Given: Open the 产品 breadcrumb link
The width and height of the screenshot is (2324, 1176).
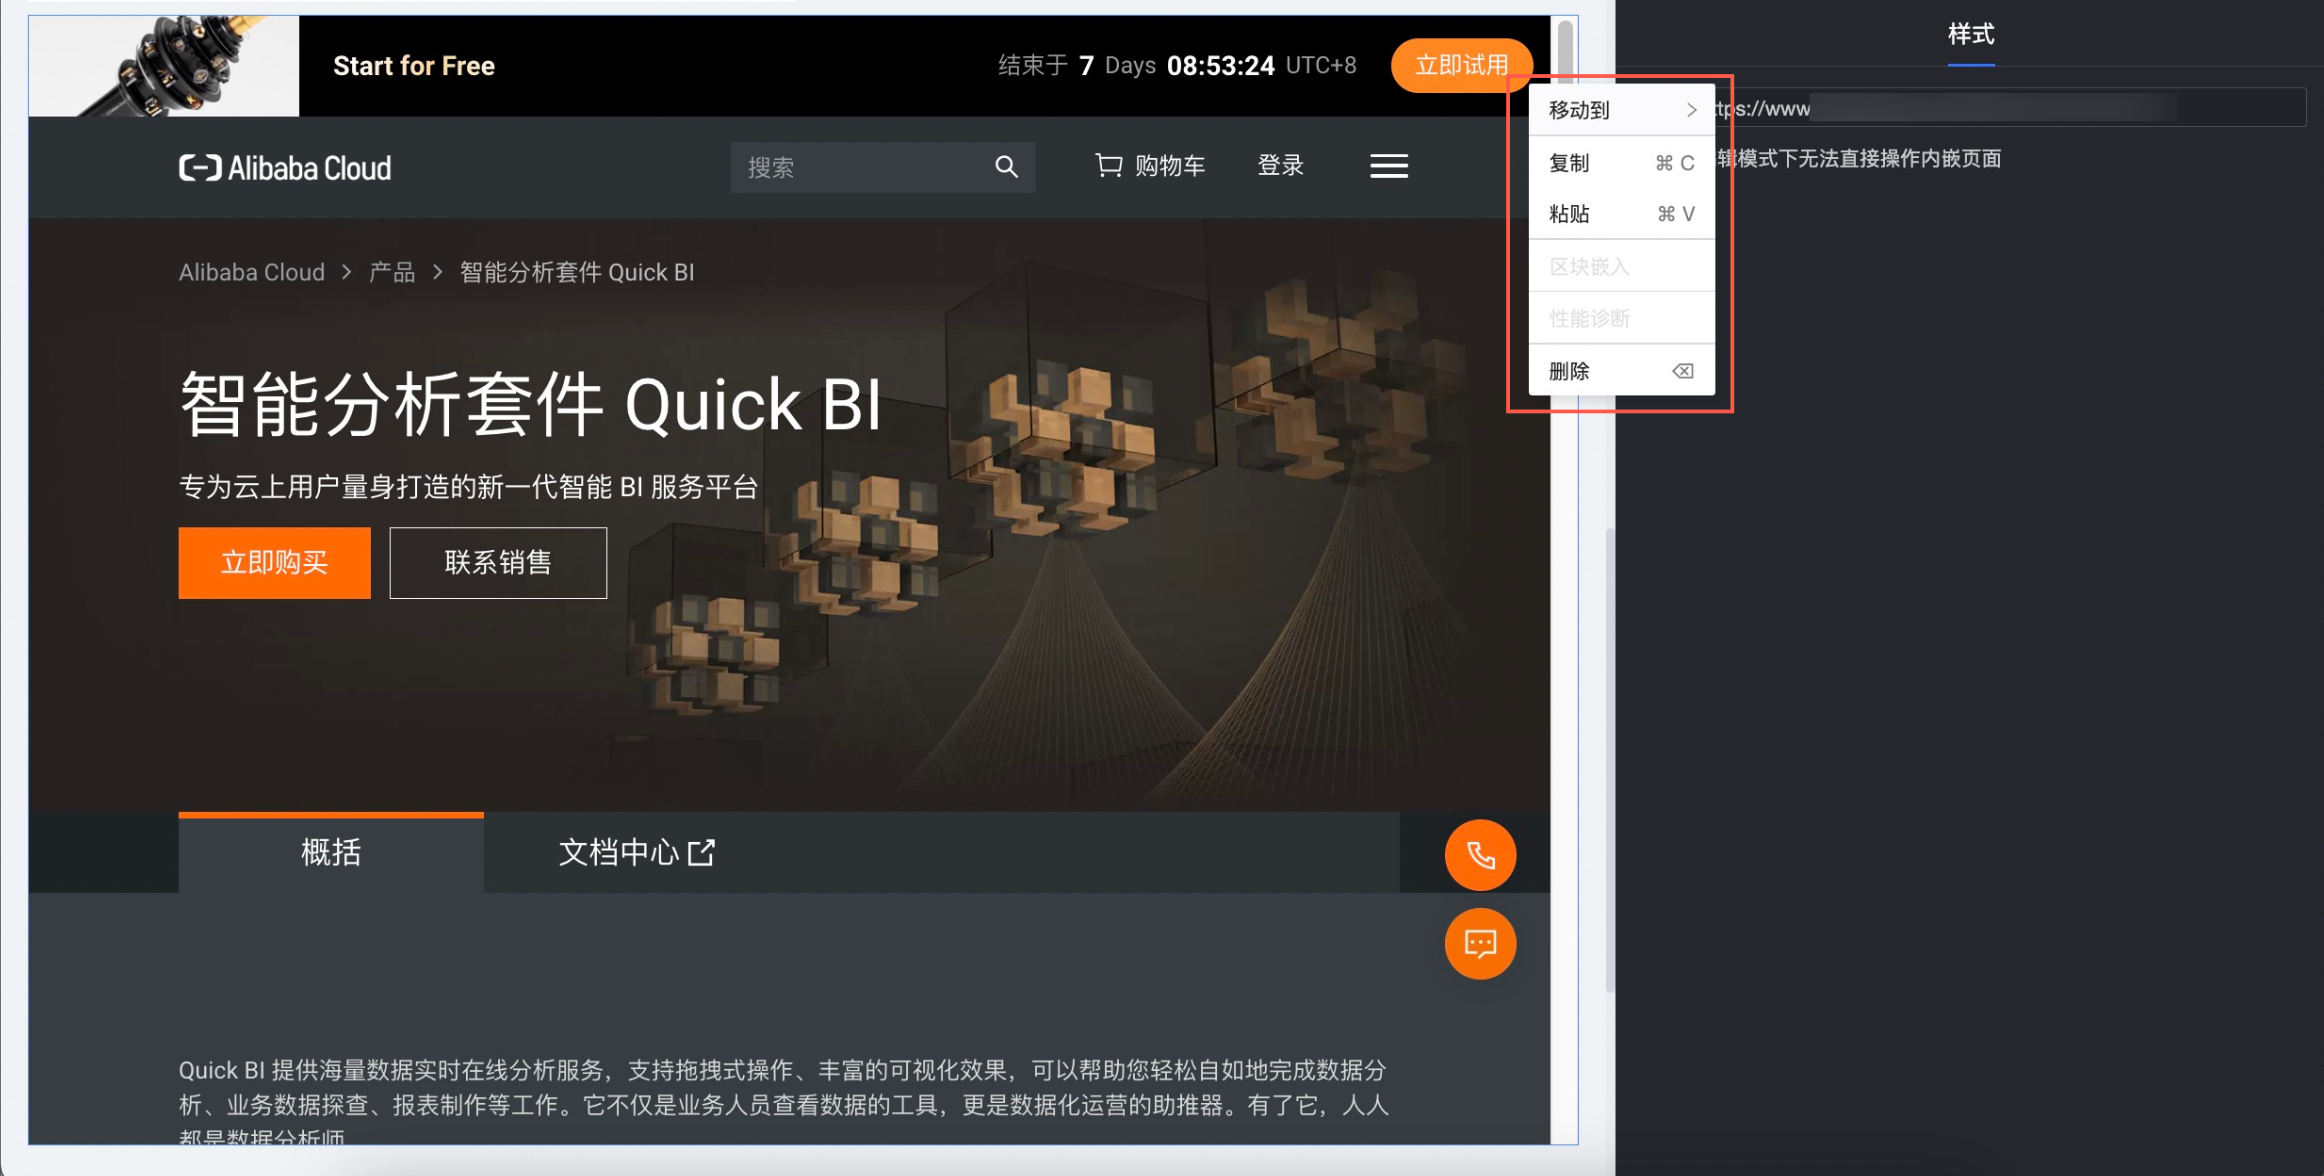Looking at the screenshot, I should (x=392, y=273).
